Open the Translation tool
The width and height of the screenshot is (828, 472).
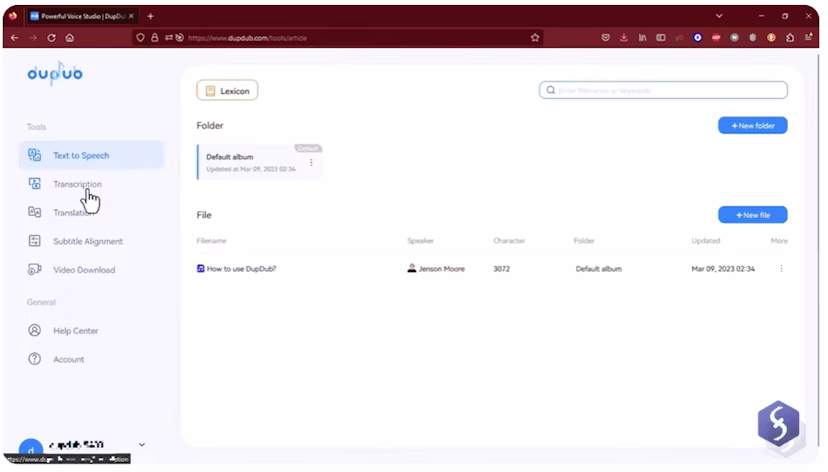tap(73, 212)
